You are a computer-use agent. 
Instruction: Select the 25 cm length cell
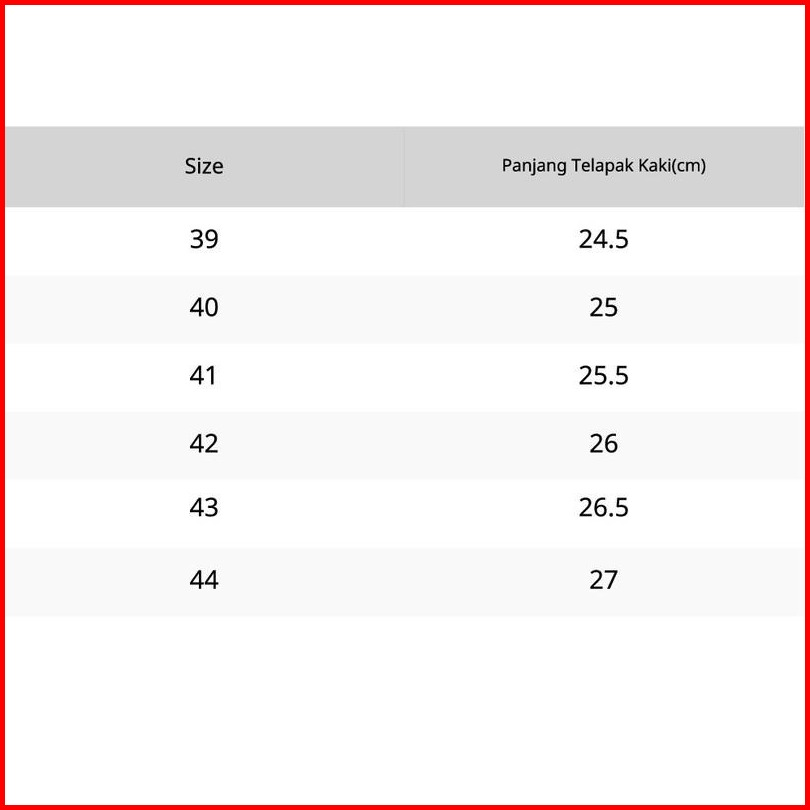pos(603,307)
